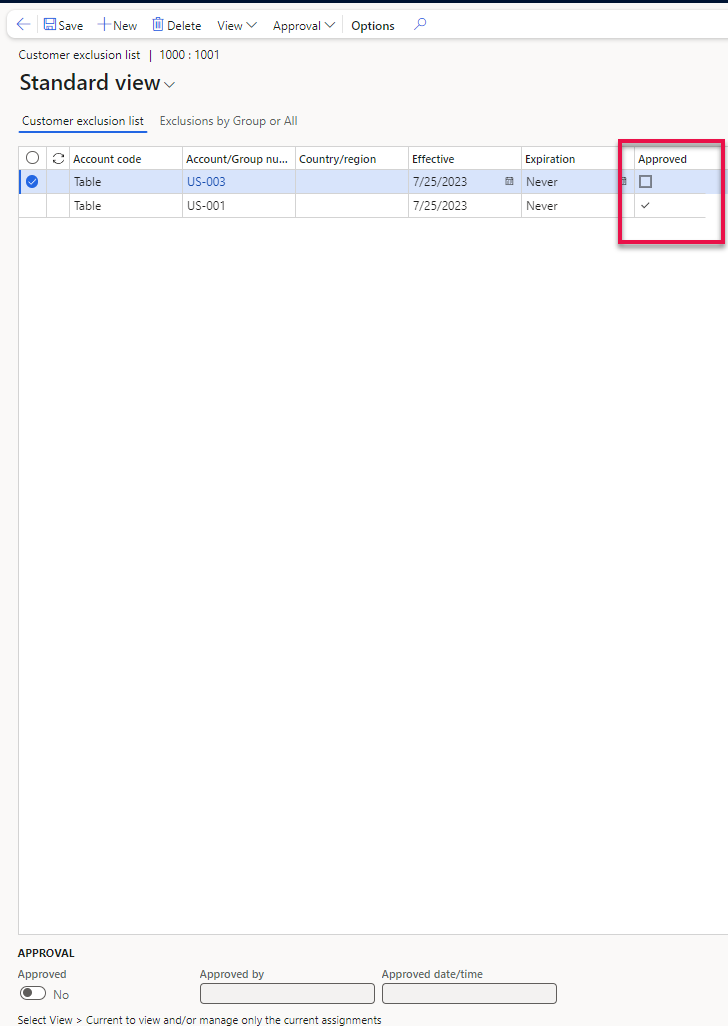This screenshot has height=1026, width=728.
Task: Create a new record with New
Action: [117, 25]
